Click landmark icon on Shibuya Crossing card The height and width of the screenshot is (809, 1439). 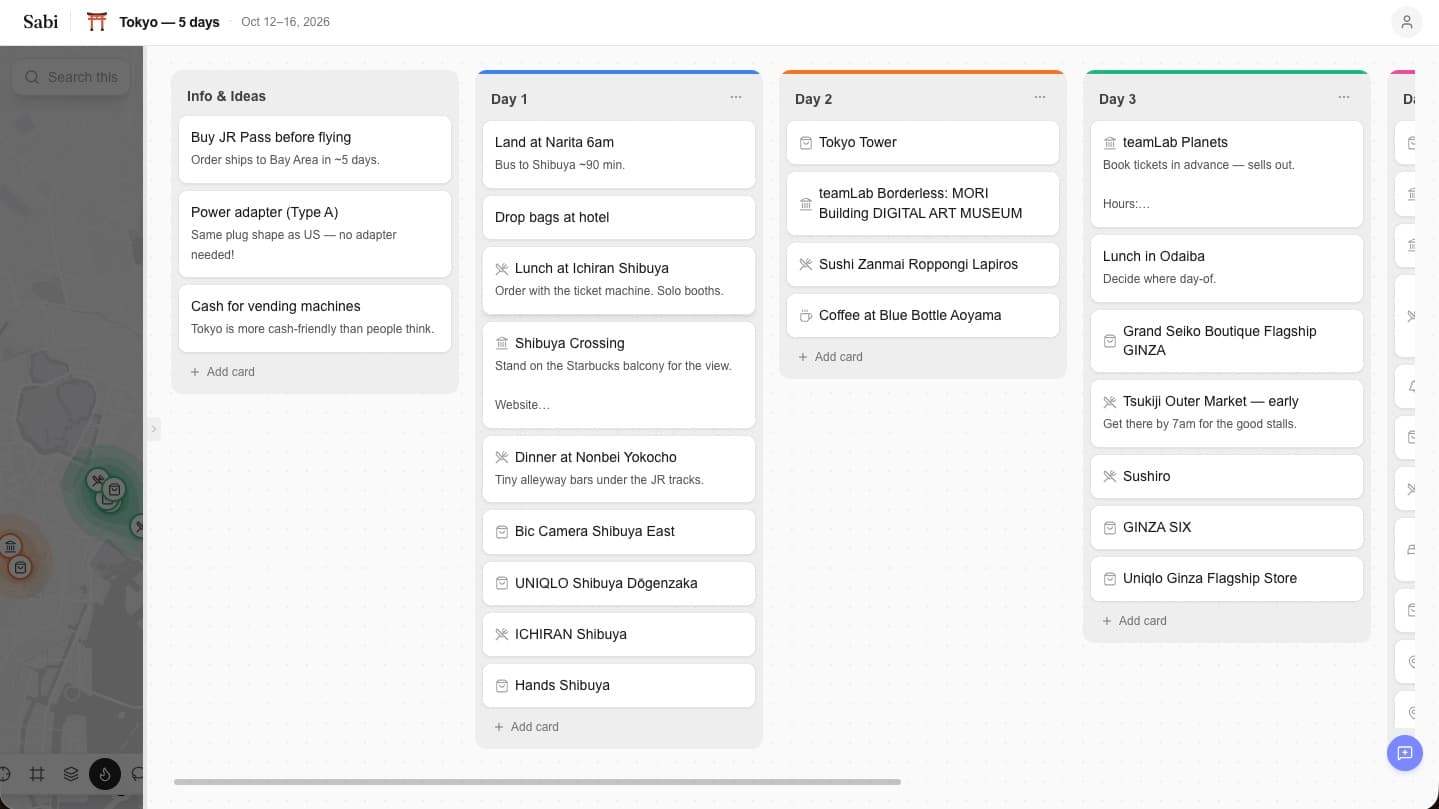tap(502, 344)
